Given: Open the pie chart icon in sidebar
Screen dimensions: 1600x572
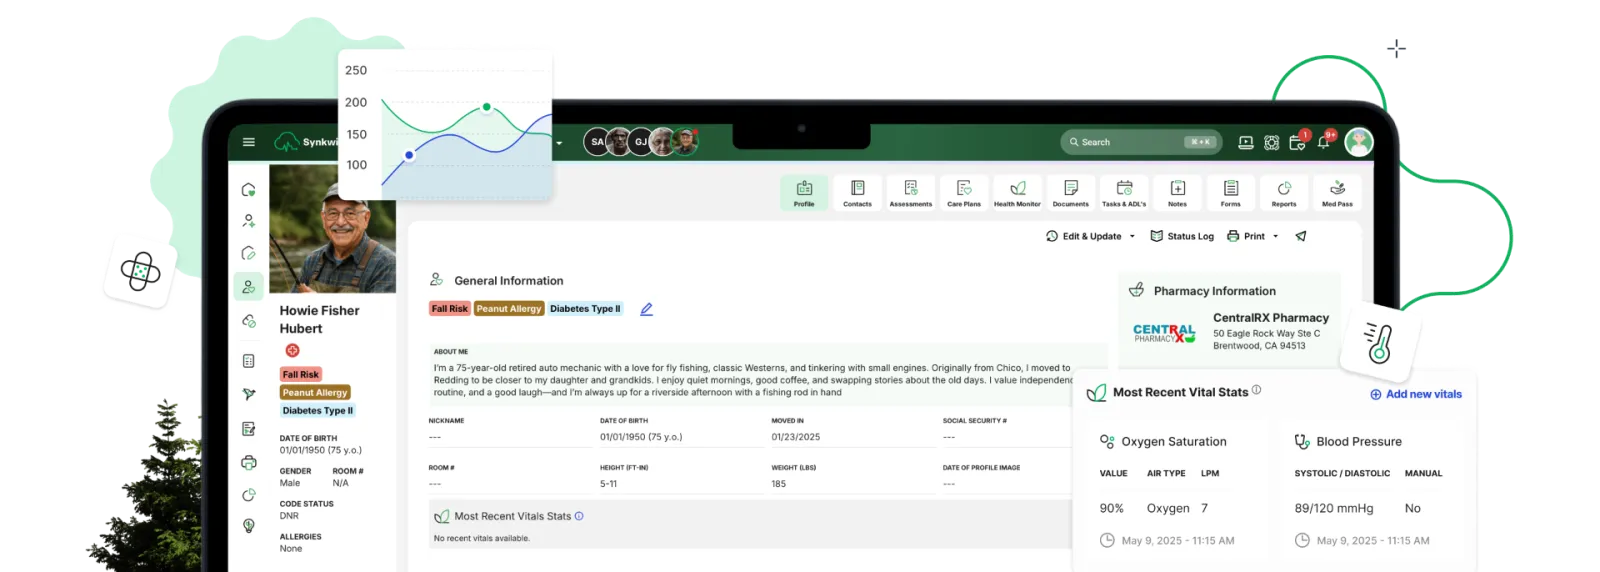Looking at the screenshot, I should click(x=249, y=495).
